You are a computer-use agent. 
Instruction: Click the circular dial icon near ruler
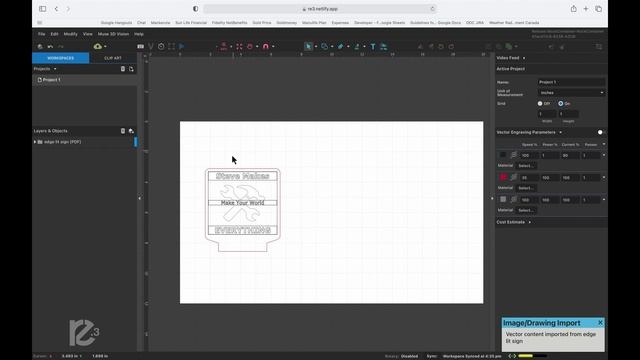pyautogui.click(x=161, y=47)
